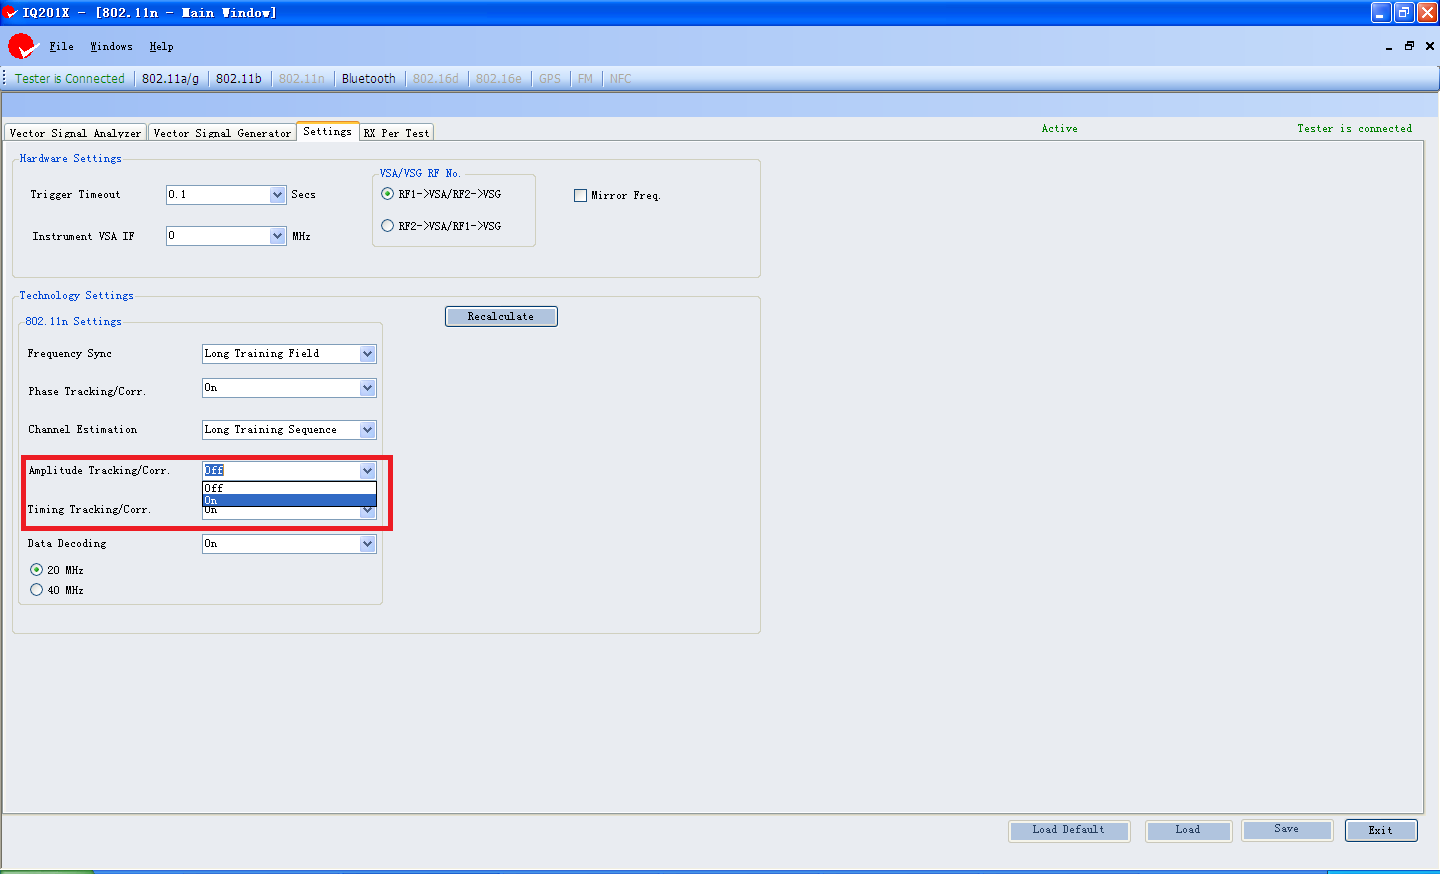Open the File menu

[61, 46]
